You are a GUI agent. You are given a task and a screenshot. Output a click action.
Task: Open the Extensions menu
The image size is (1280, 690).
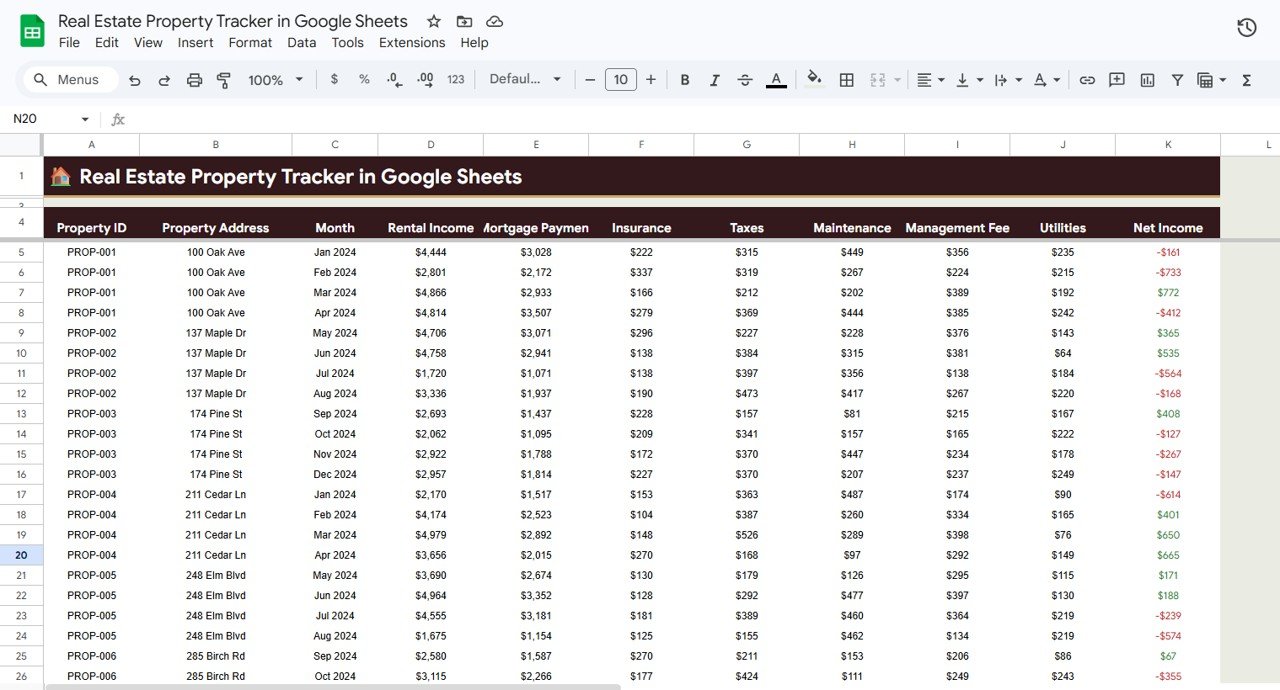(412, 42)
